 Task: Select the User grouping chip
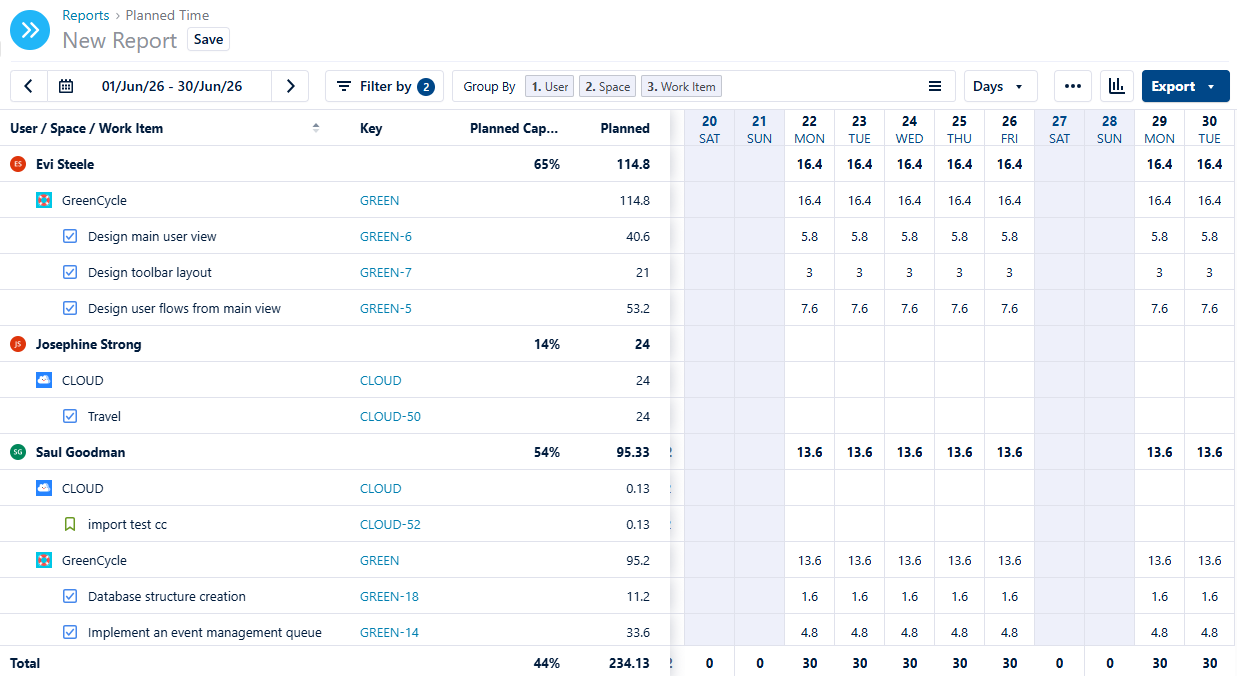click(550, 86)
